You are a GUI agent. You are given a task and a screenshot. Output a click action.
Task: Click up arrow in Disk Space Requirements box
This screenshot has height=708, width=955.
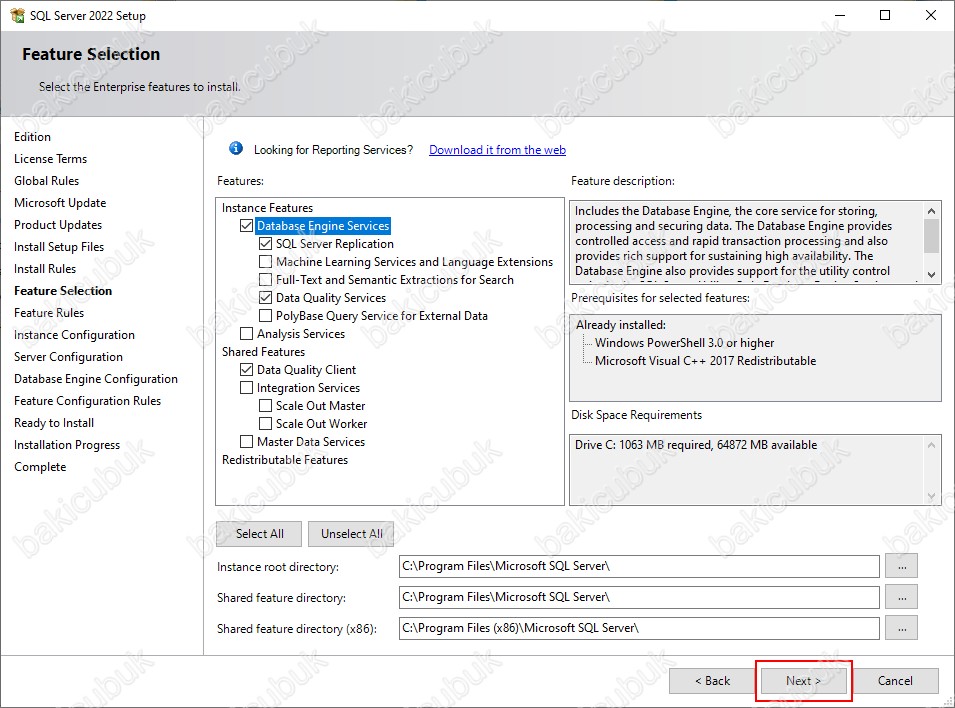(931, 445)
